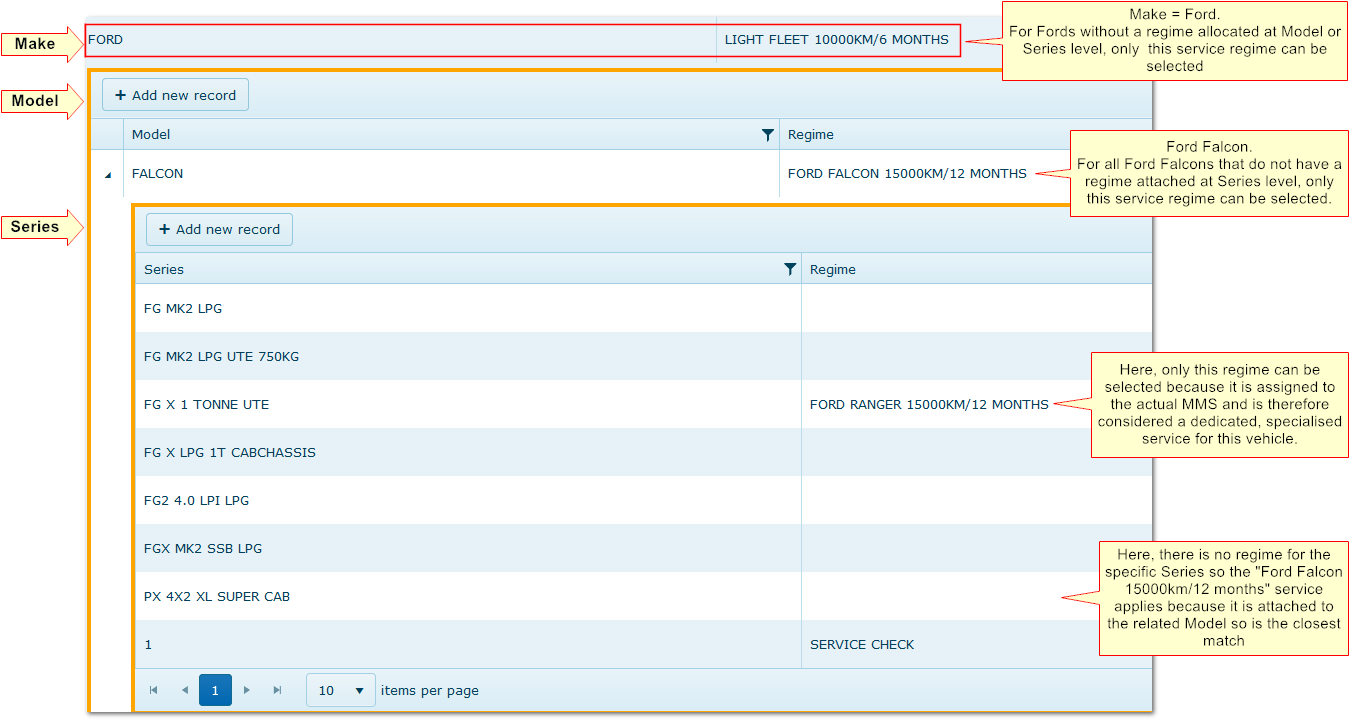Click the LIGHT FLEET 10000KM/6 MONTHS regime

pyautogui.click(x=836, y=40)
